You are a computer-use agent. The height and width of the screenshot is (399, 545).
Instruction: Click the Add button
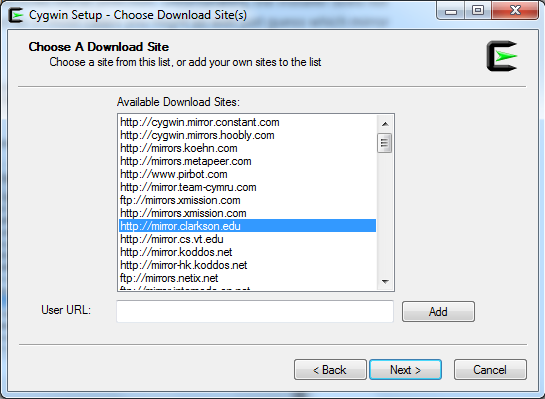point(438,311)
